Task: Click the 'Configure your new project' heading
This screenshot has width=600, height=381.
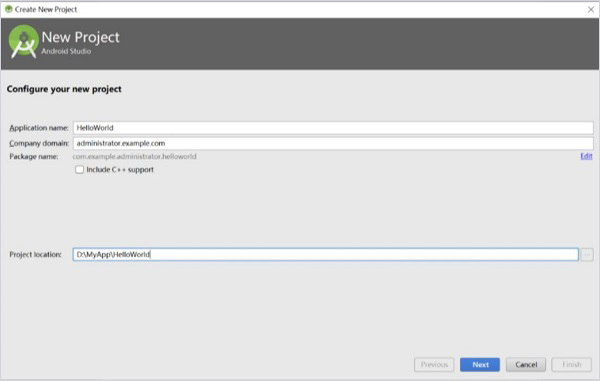Action: pos(64,89)
